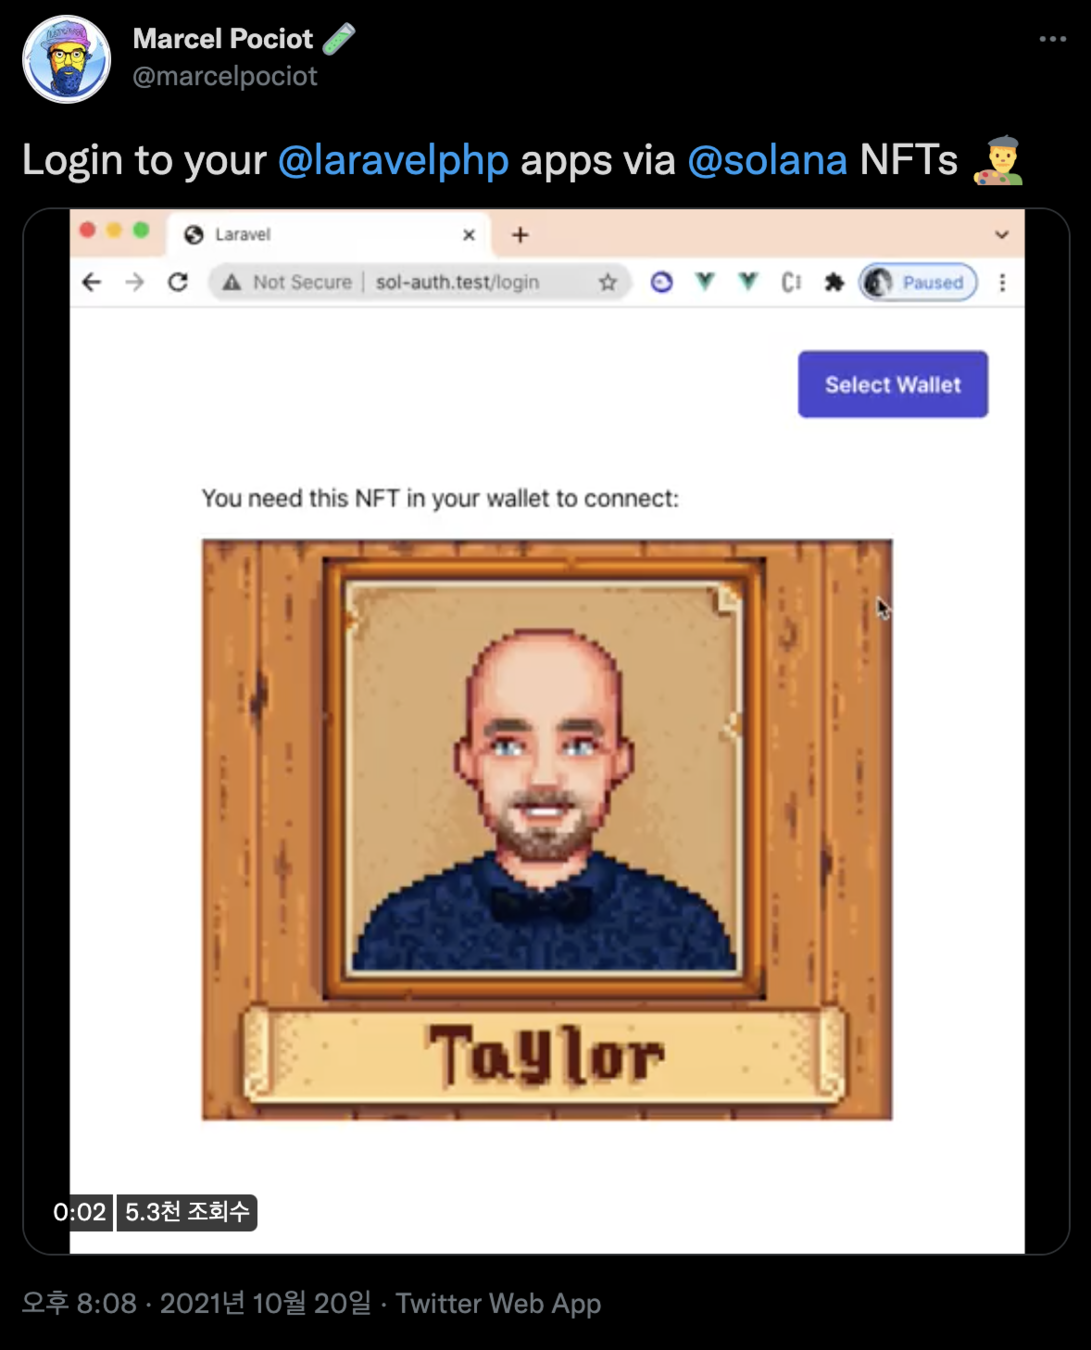This screenshot has width=1091, height=1350.
Task: Open Chrome's three-dot menu
Action: point(1002,283)
